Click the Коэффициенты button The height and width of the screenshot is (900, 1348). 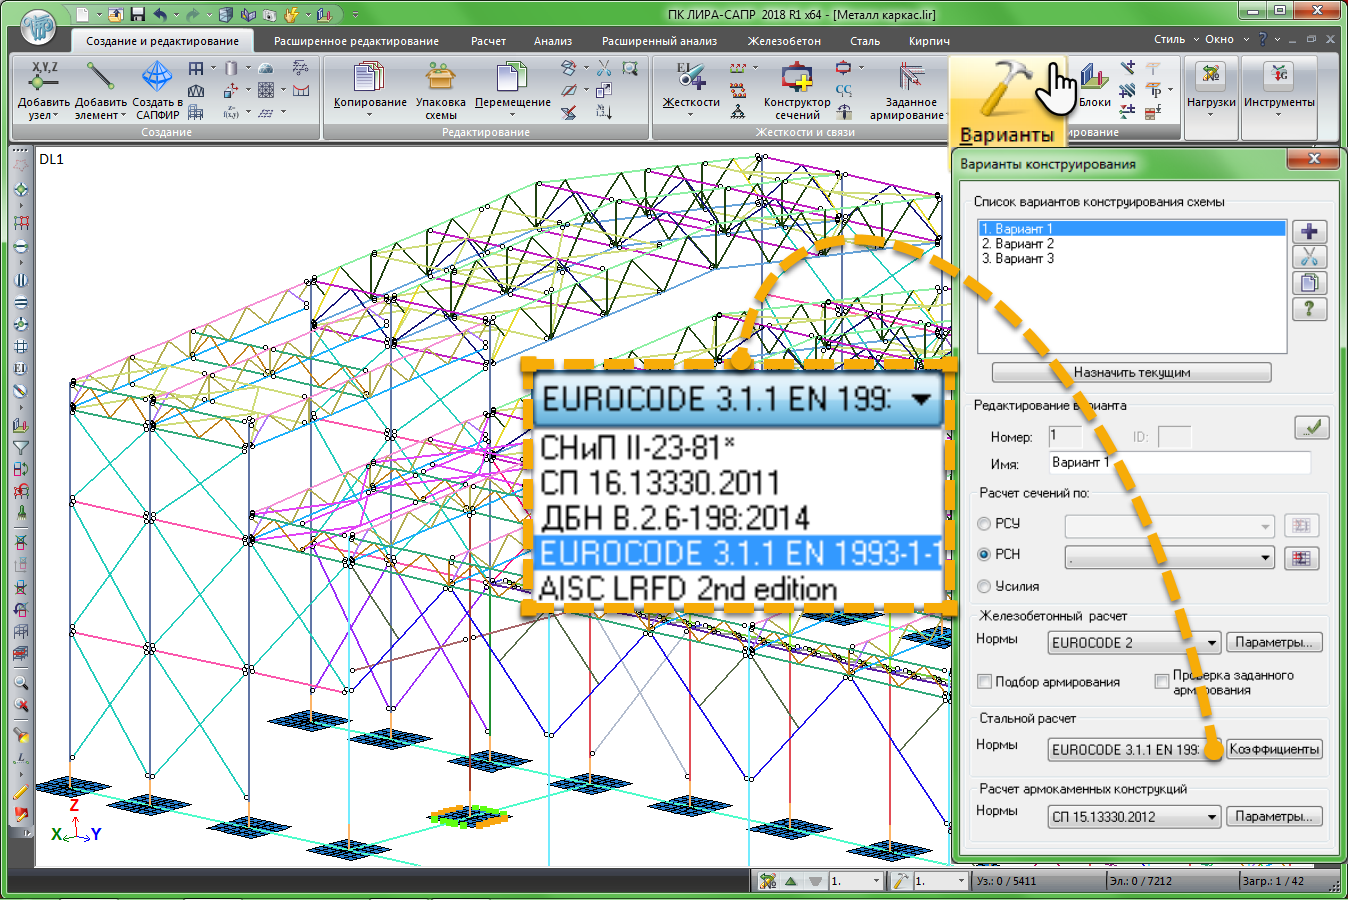tap(1274, 749)
